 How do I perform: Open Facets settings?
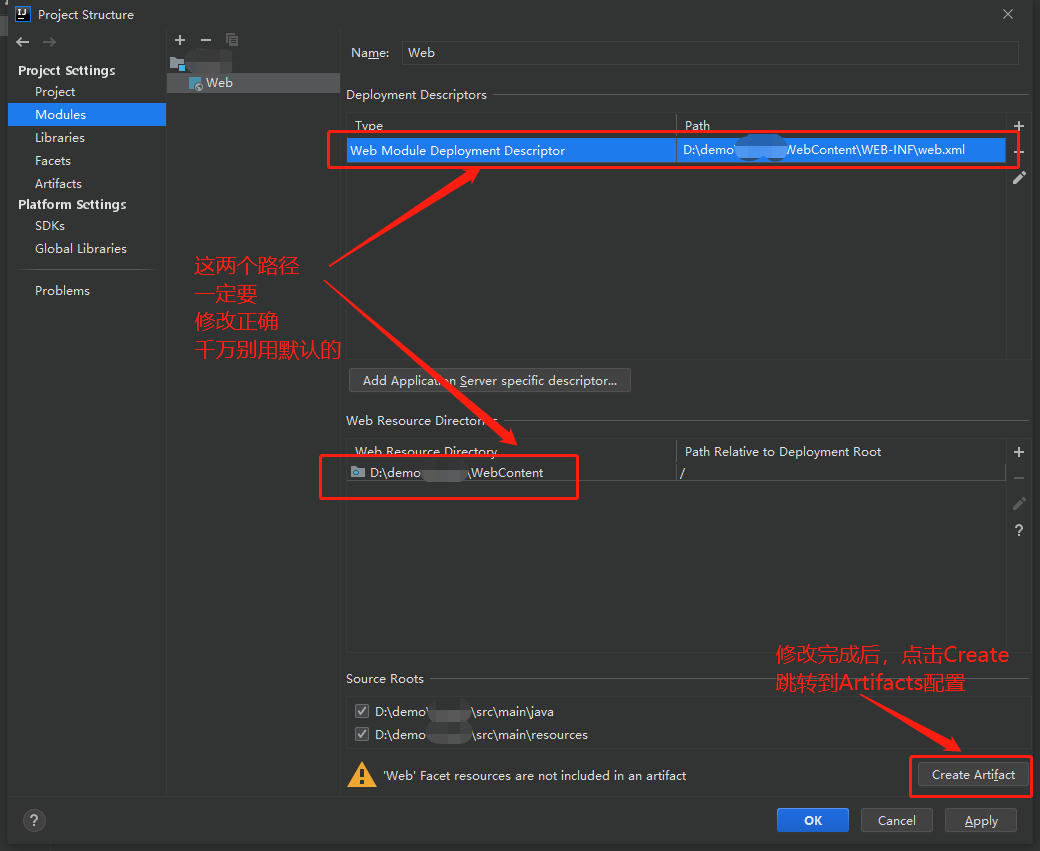tap(53, 161)
